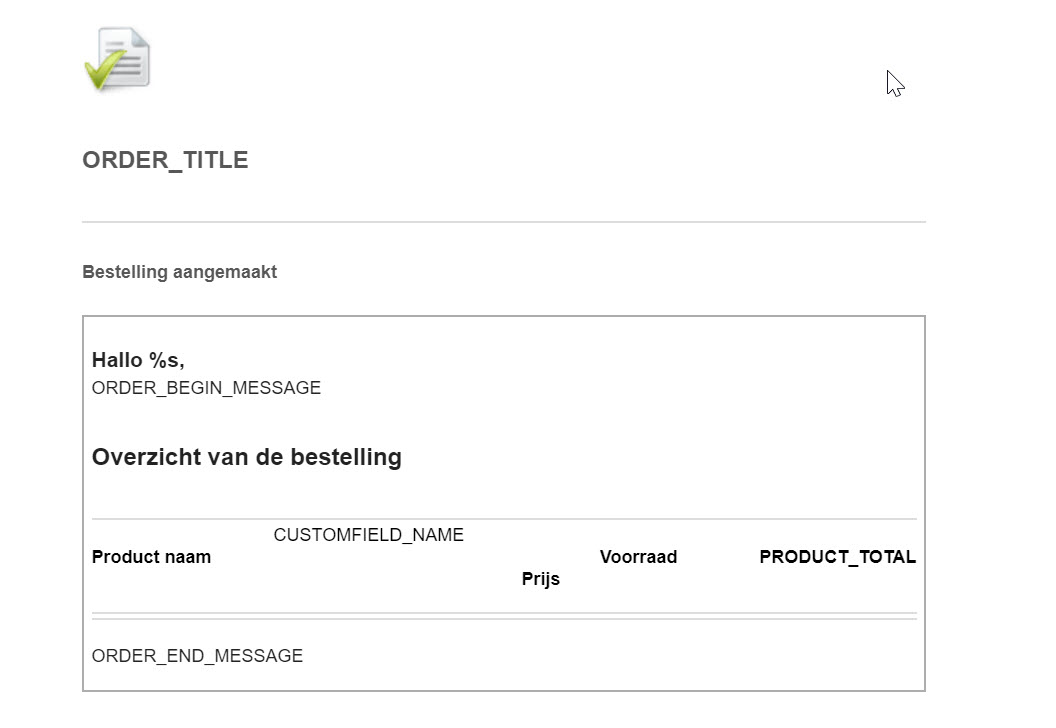
Task: Select Overzicht van de bestelling heading
Action: (x=246, y=457)
